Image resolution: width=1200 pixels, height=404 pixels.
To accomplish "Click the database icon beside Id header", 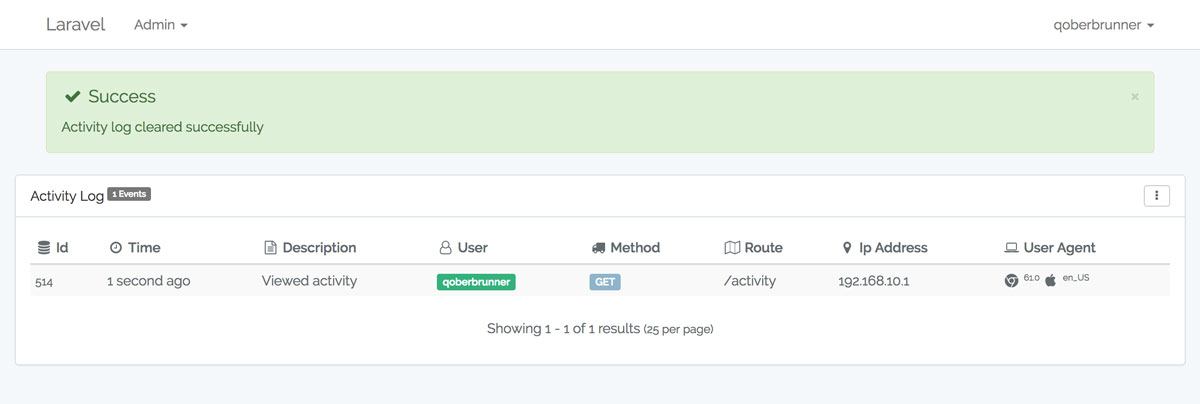I will [x=43, y=247].
